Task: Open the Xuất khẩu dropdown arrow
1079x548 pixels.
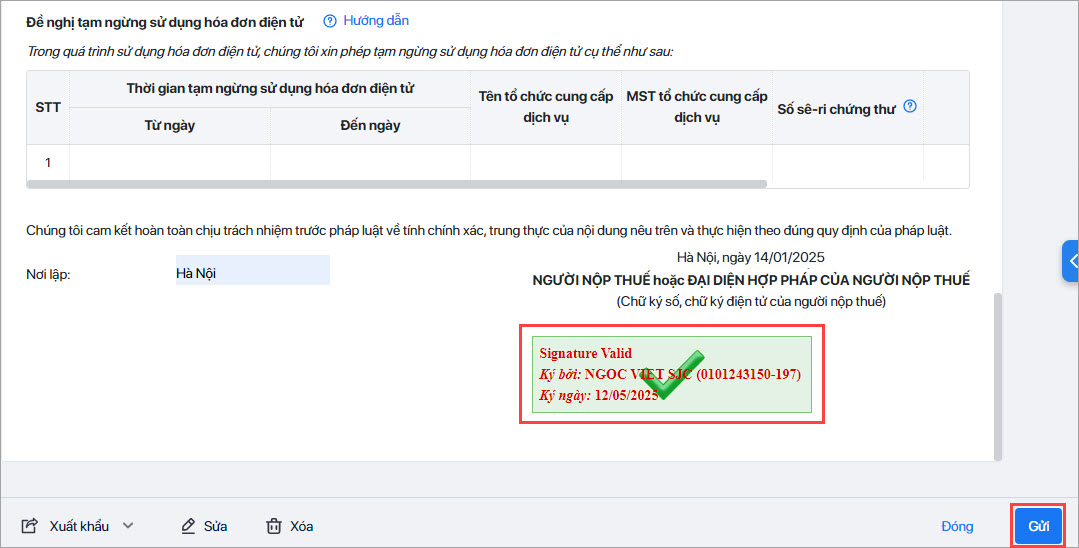Action: point(128,526)
